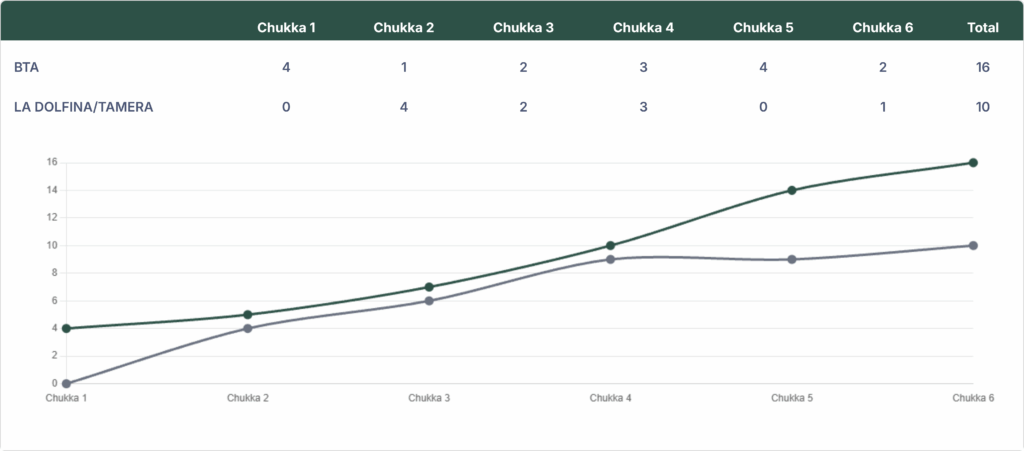Select the Chukka 3 column header
Viewport: 1024px width, 451px height.
tap(523, 27)
